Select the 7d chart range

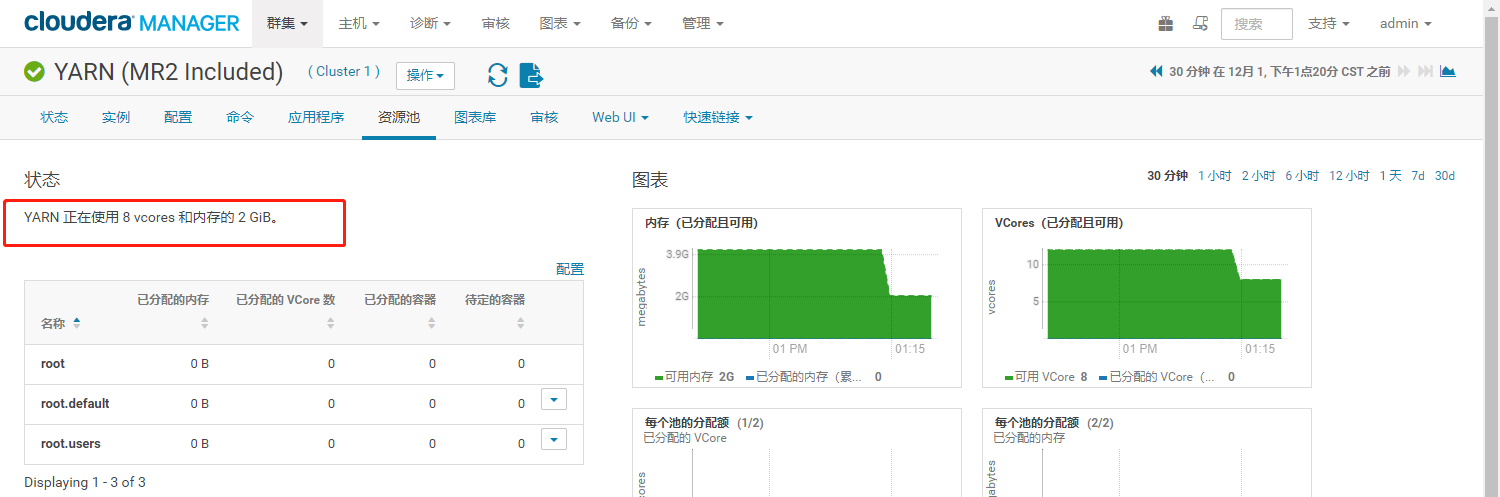point(1418,176)
